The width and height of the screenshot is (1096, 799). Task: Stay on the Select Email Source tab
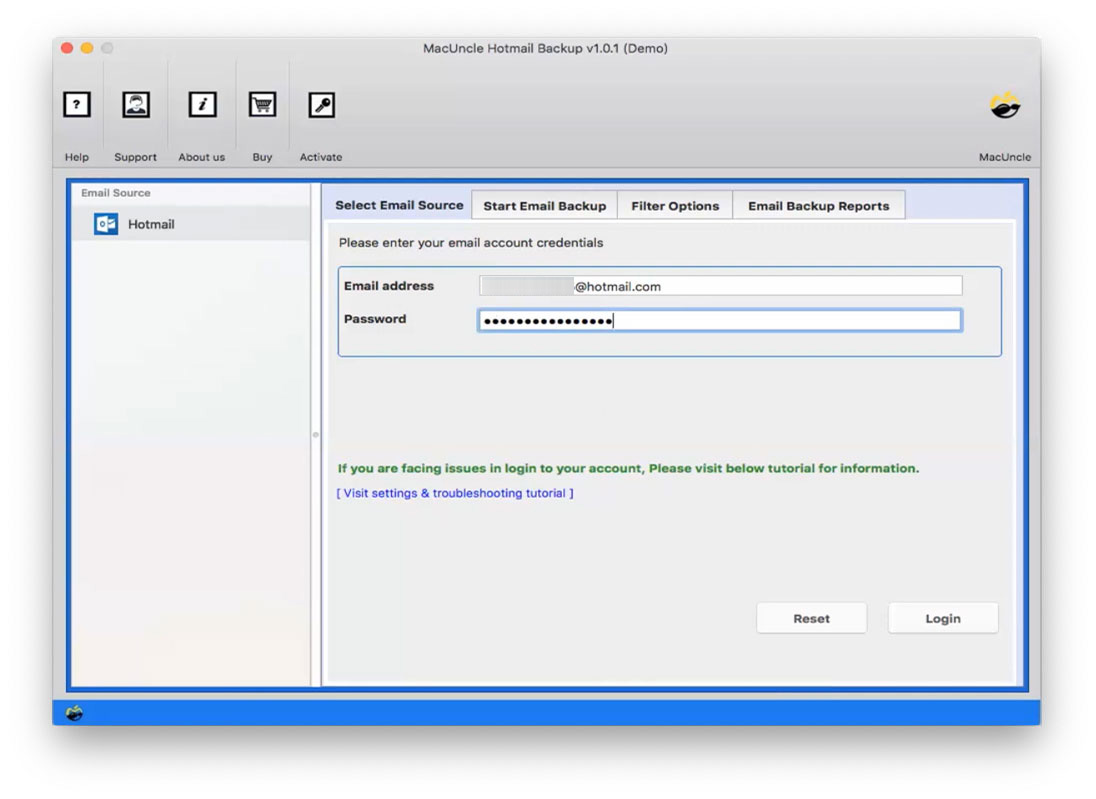pos(397,204)
